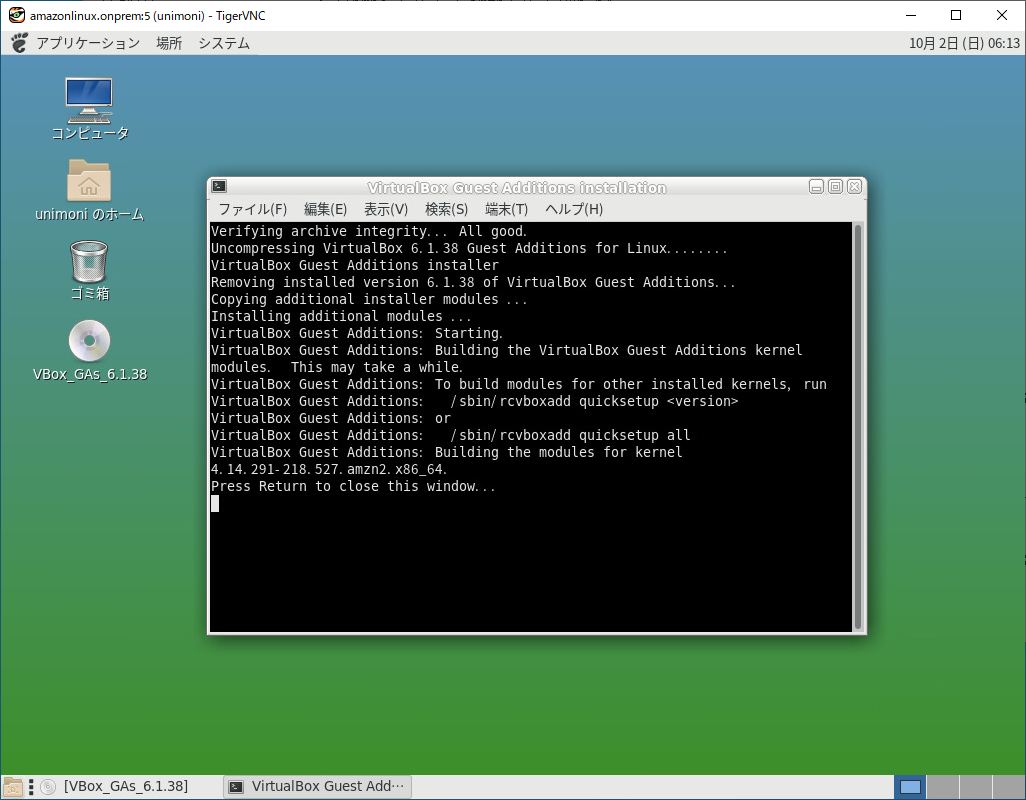
Task: Click the disc icon in the taskbar
Action: click(47, 786)
